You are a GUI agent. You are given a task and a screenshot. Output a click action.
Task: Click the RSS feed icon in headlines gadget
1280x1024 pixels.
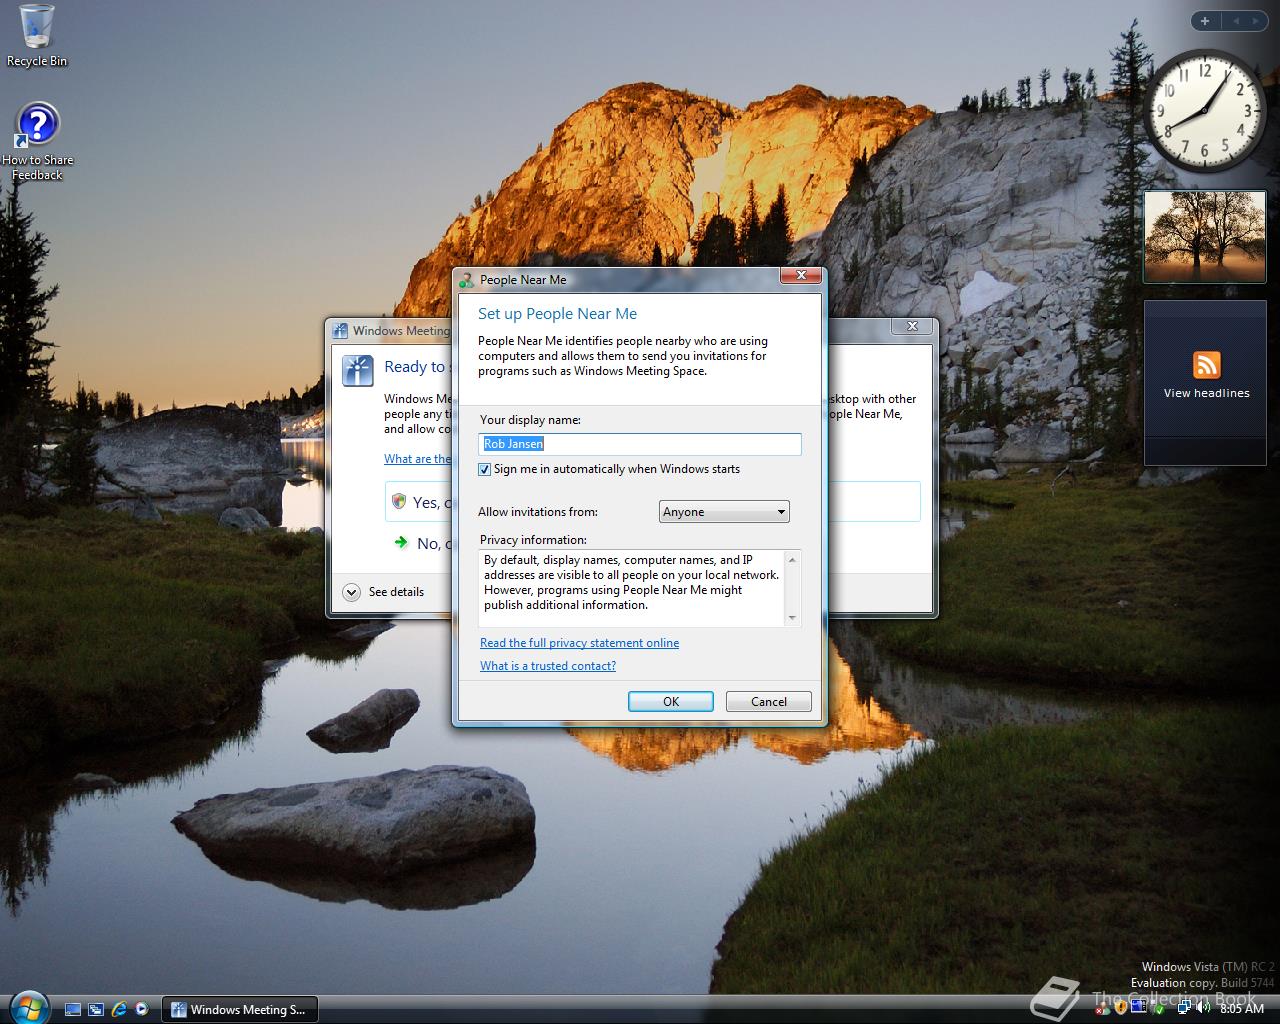point(1206,365)
